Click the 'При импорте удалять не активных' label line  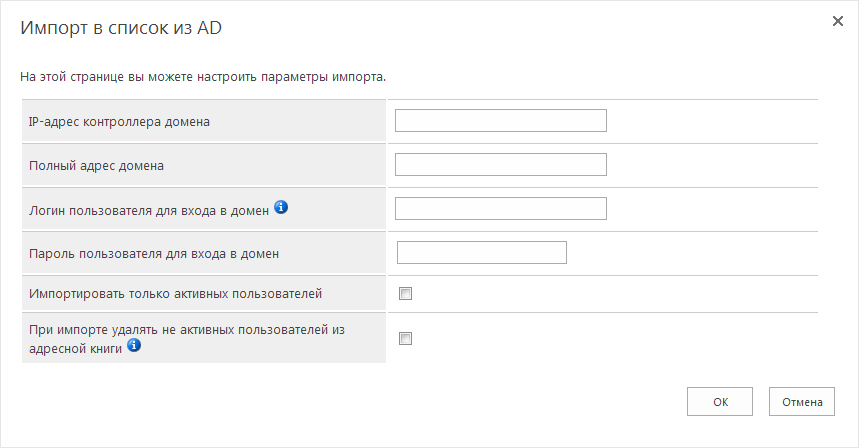click(187, 330)
